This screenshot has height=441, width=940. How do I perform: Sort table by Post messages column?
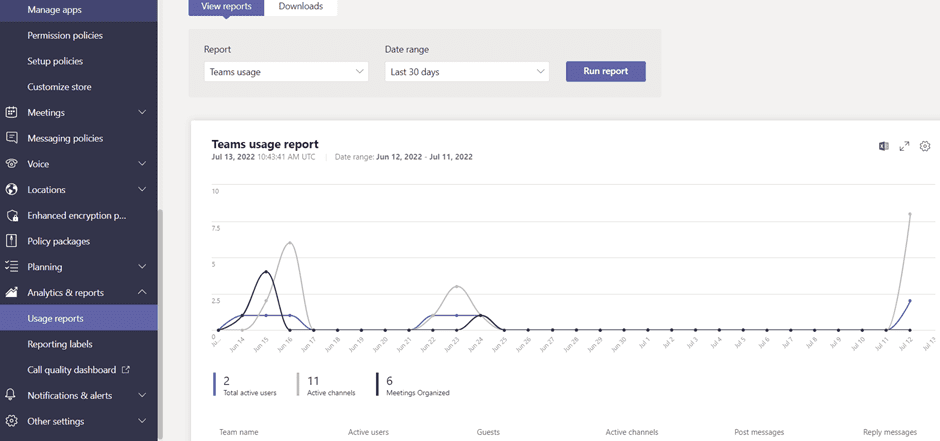click(759, 432)
